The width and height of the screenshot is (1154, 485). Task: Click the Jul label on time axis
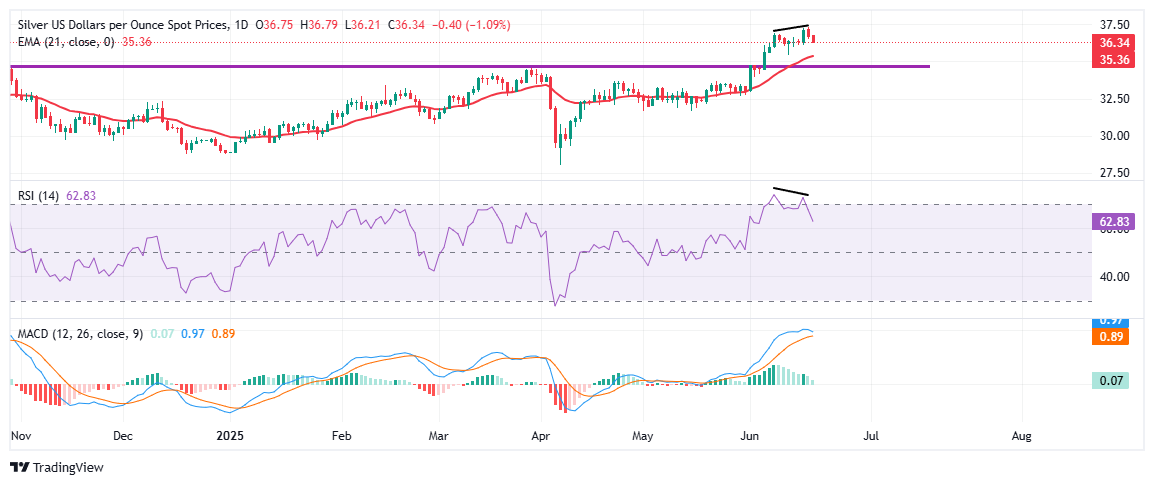coord(871,436)
